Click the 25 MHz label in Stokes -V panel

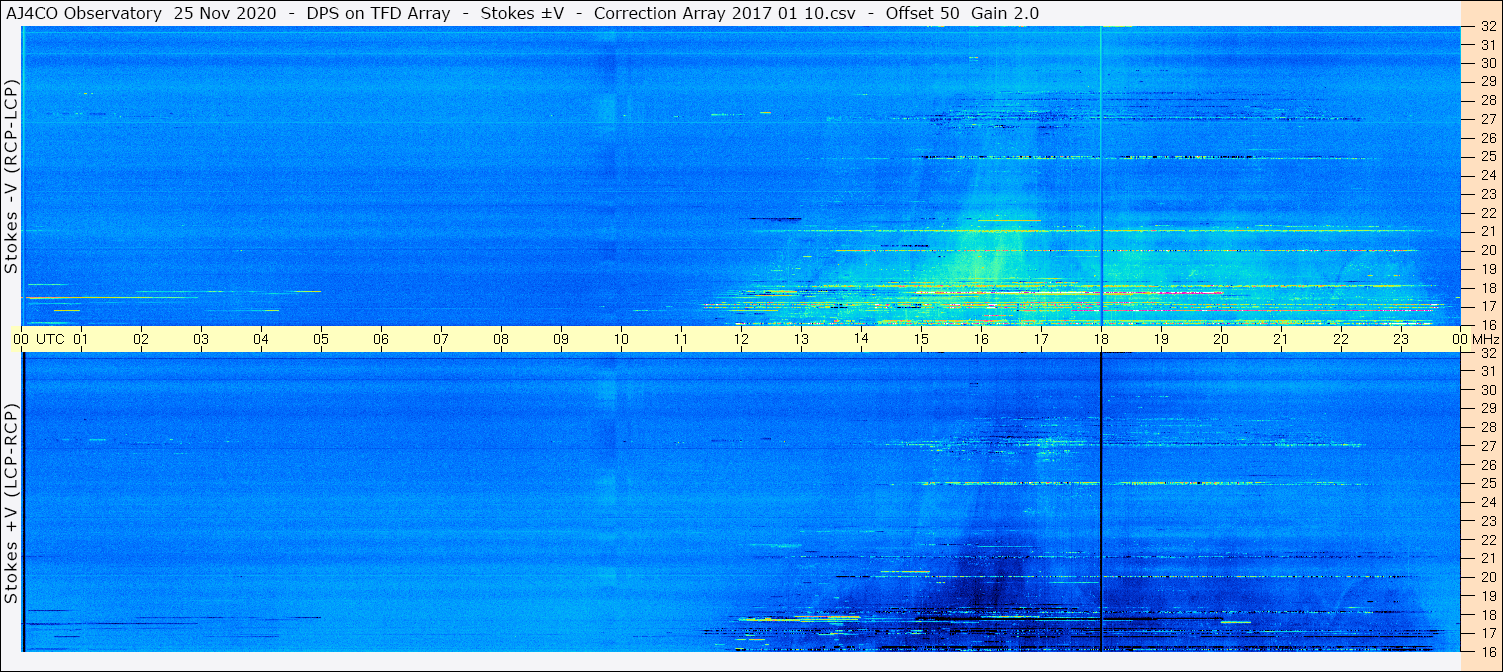[1487, 156]
